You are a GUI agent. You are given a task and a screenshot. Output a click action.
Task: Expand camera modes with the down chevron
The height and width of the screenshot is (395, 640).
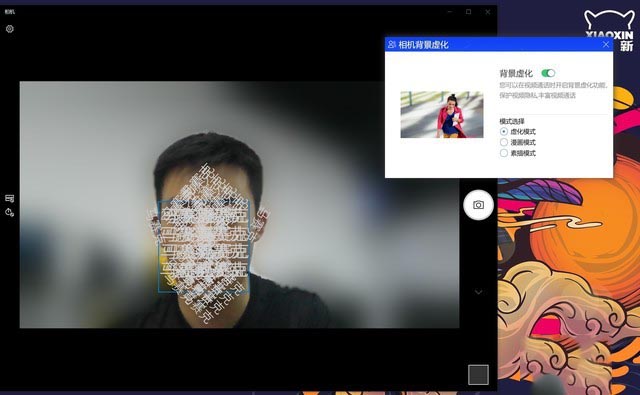[478, 292]
